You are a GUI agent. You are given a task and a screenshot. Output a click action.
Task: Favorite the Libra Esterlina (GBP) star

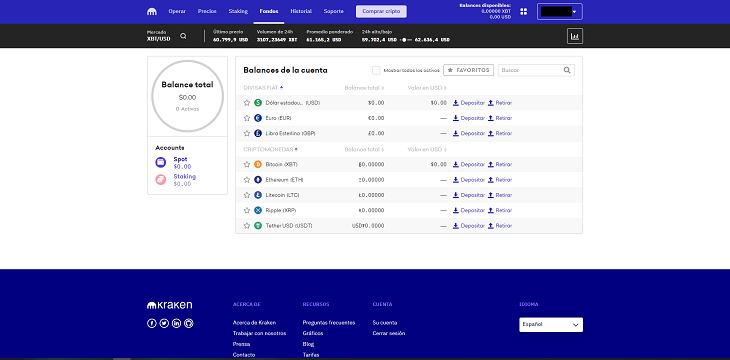(x=247, y=133)
